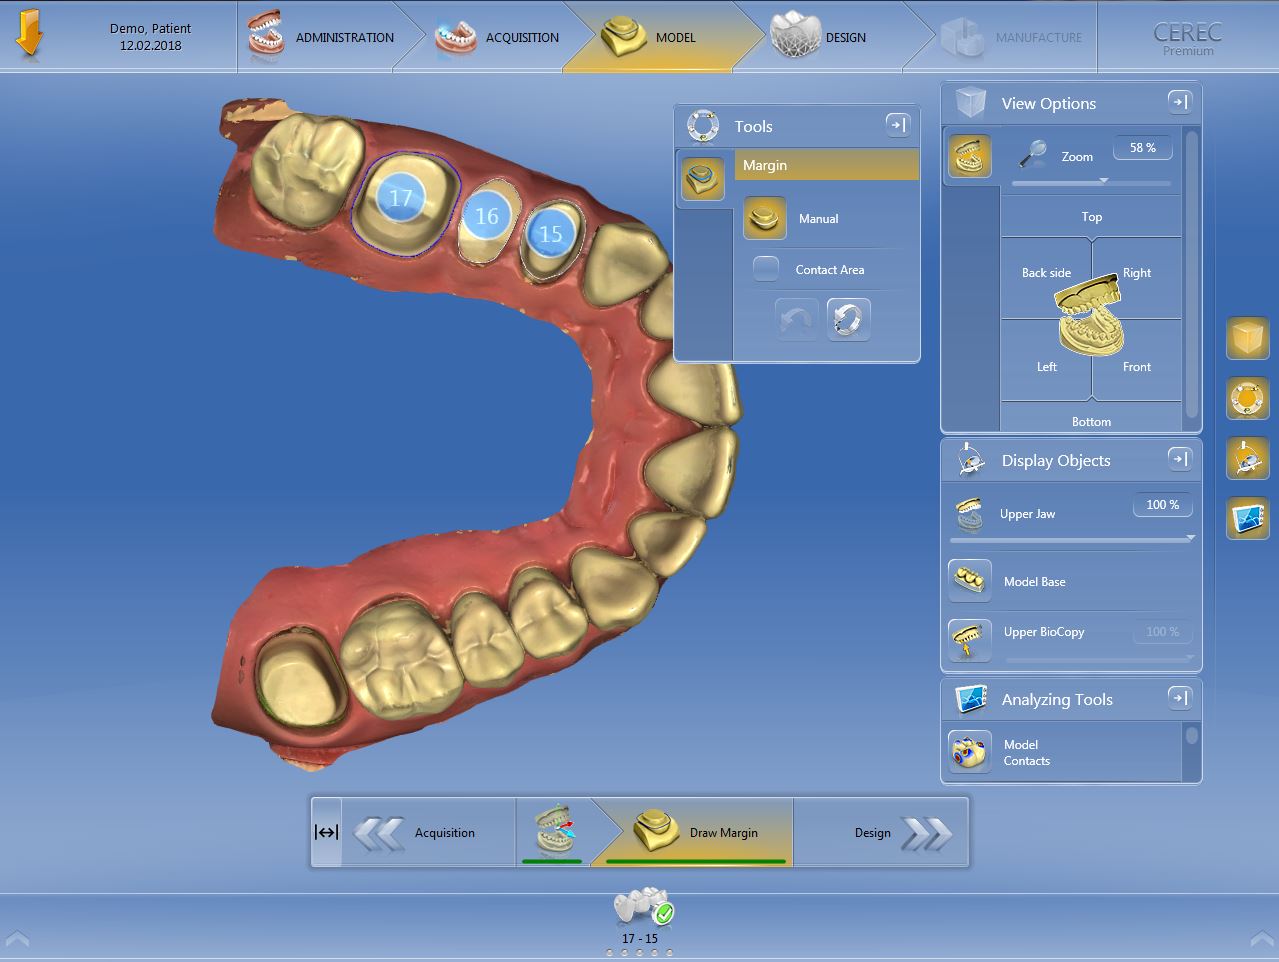Switch to the DESIGN phase tab
1279x962 pixels.
(820, 38)
